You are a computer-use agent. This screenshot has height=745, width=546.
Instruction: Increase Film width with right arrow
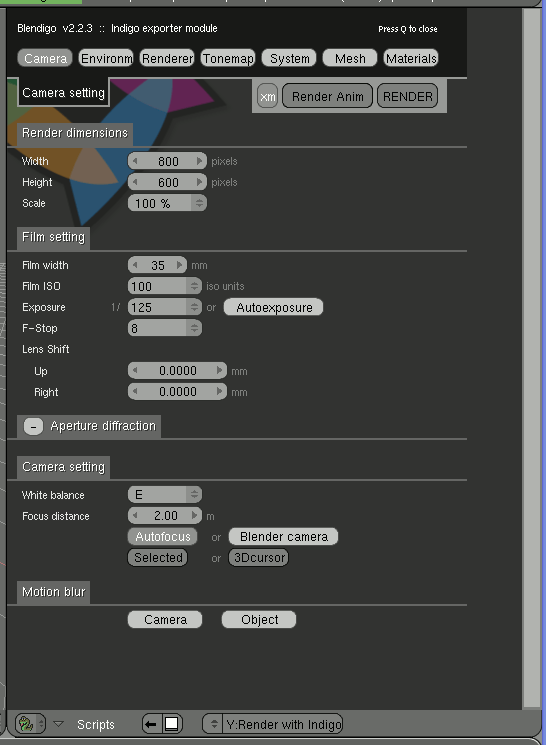tap(180, 265)
